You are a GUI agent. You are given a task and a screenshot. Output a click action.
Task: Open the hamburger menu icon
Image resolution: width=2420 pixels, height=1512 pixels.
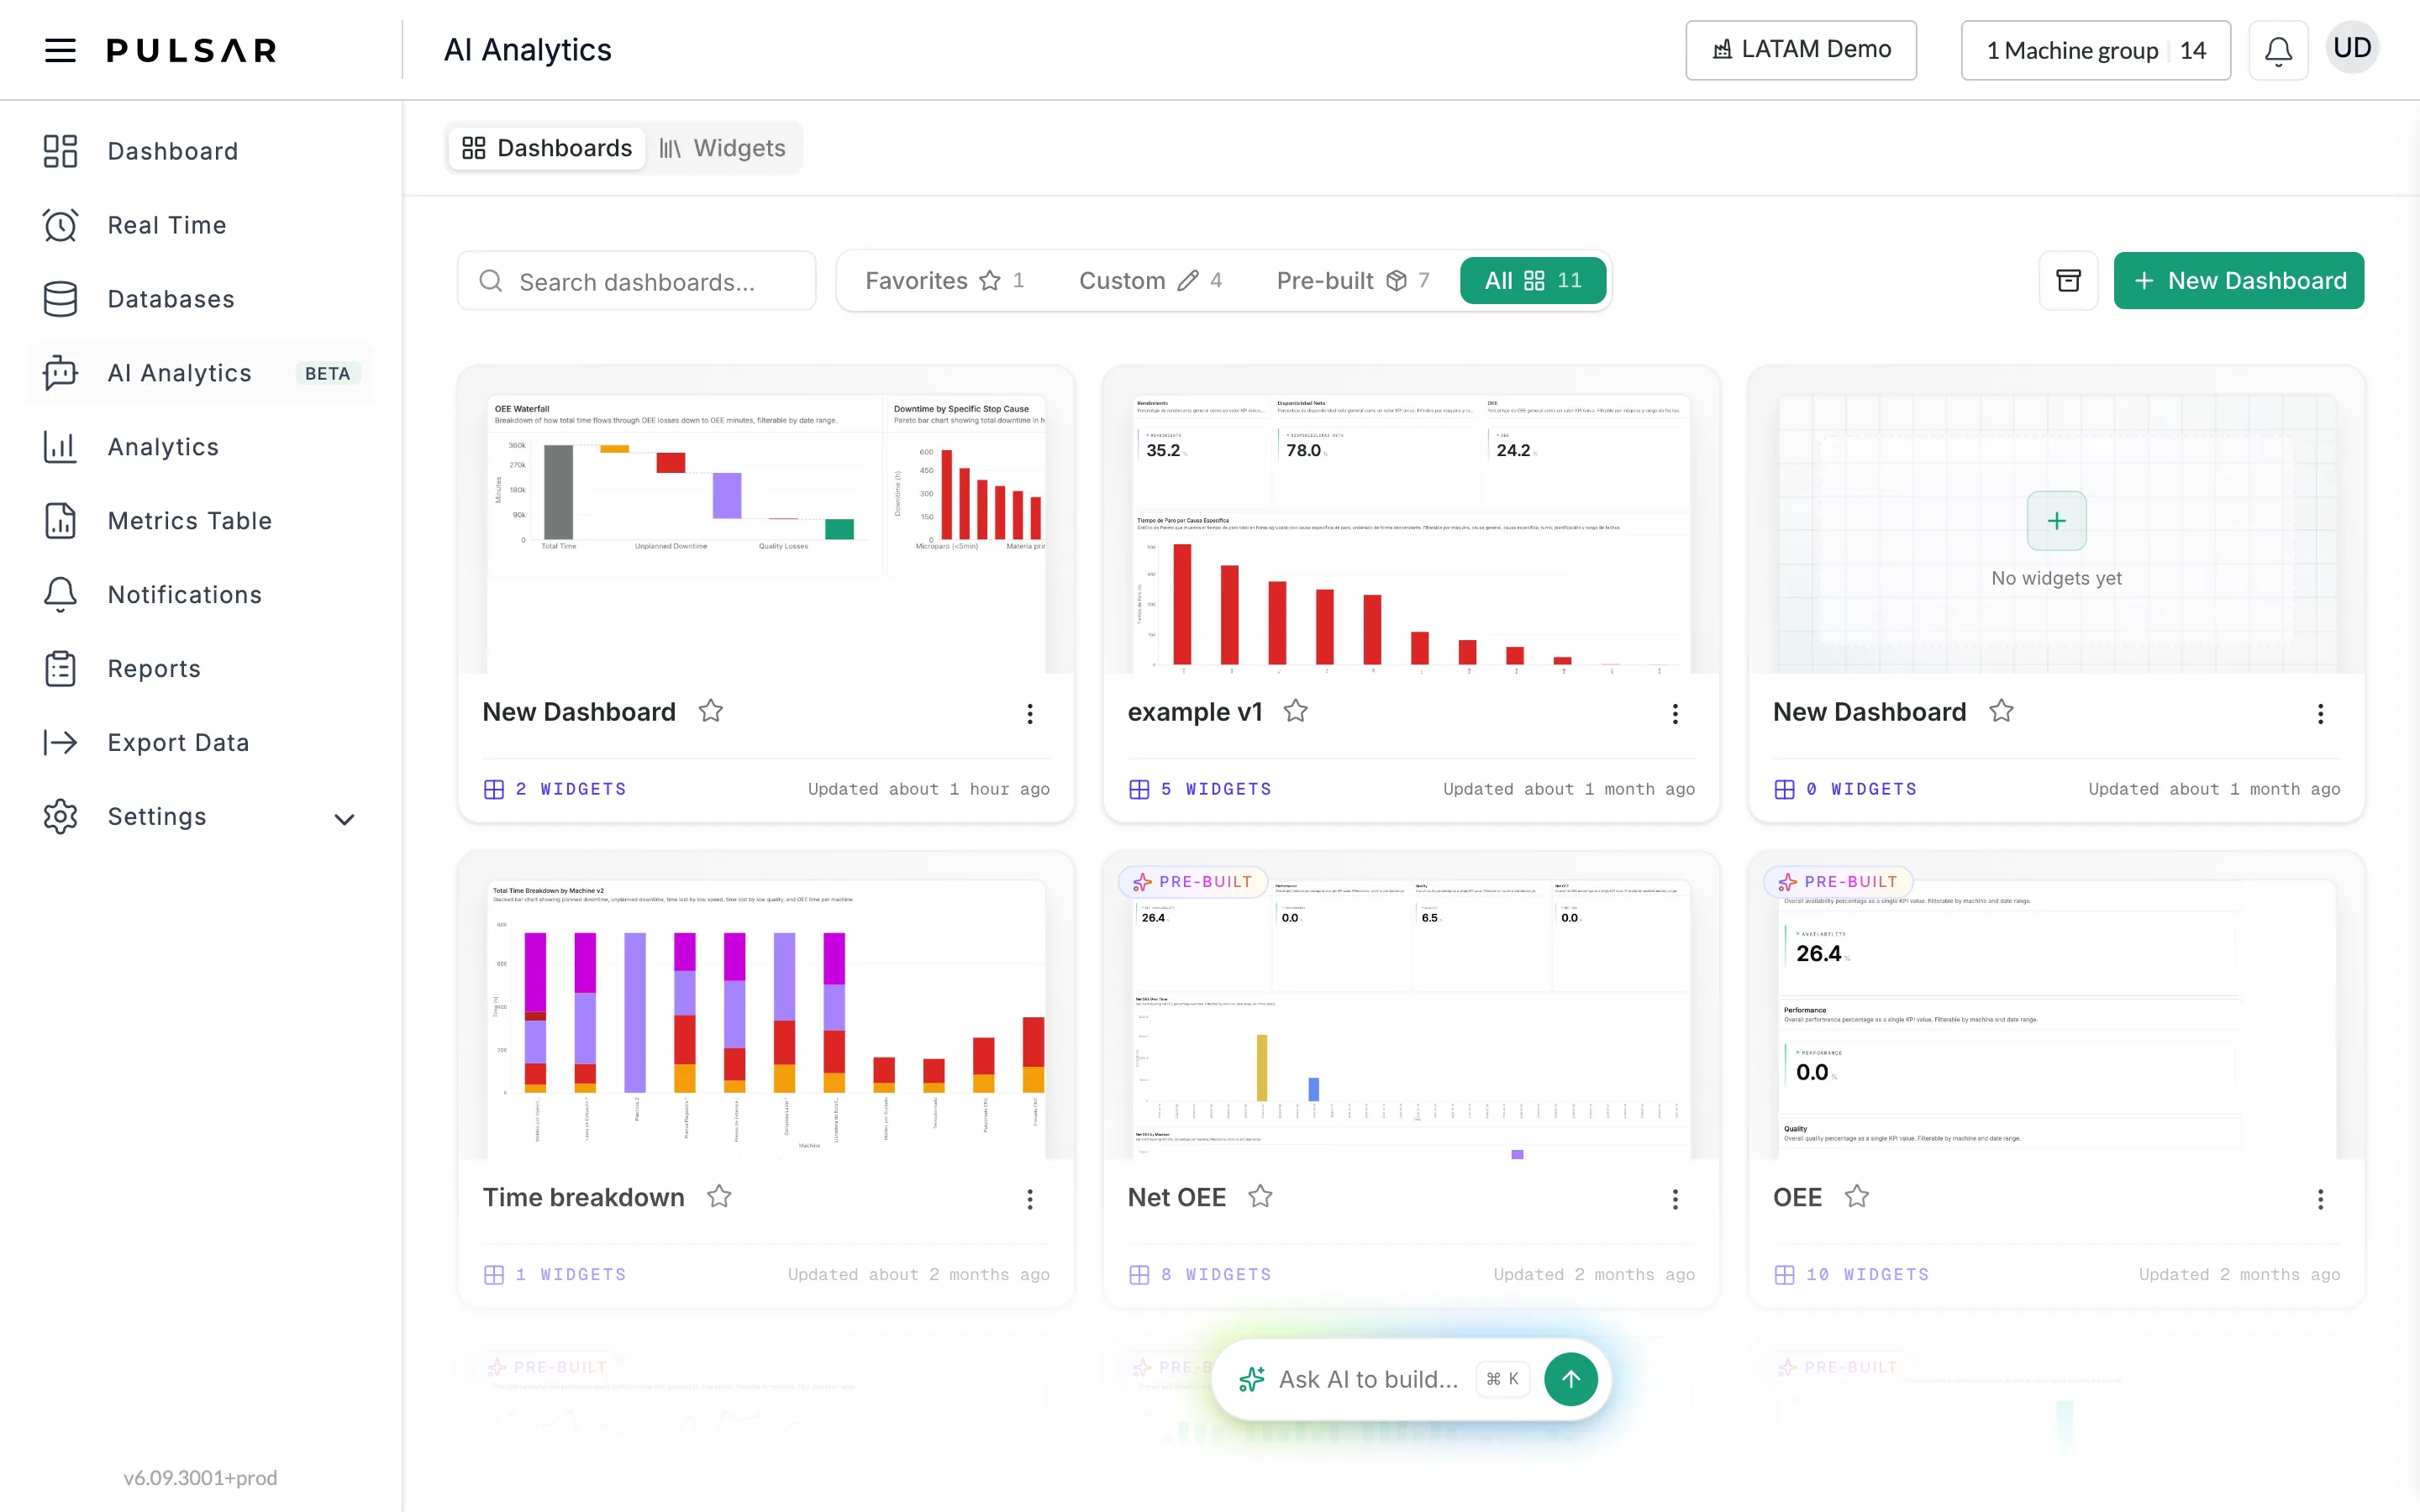[60, 50]
